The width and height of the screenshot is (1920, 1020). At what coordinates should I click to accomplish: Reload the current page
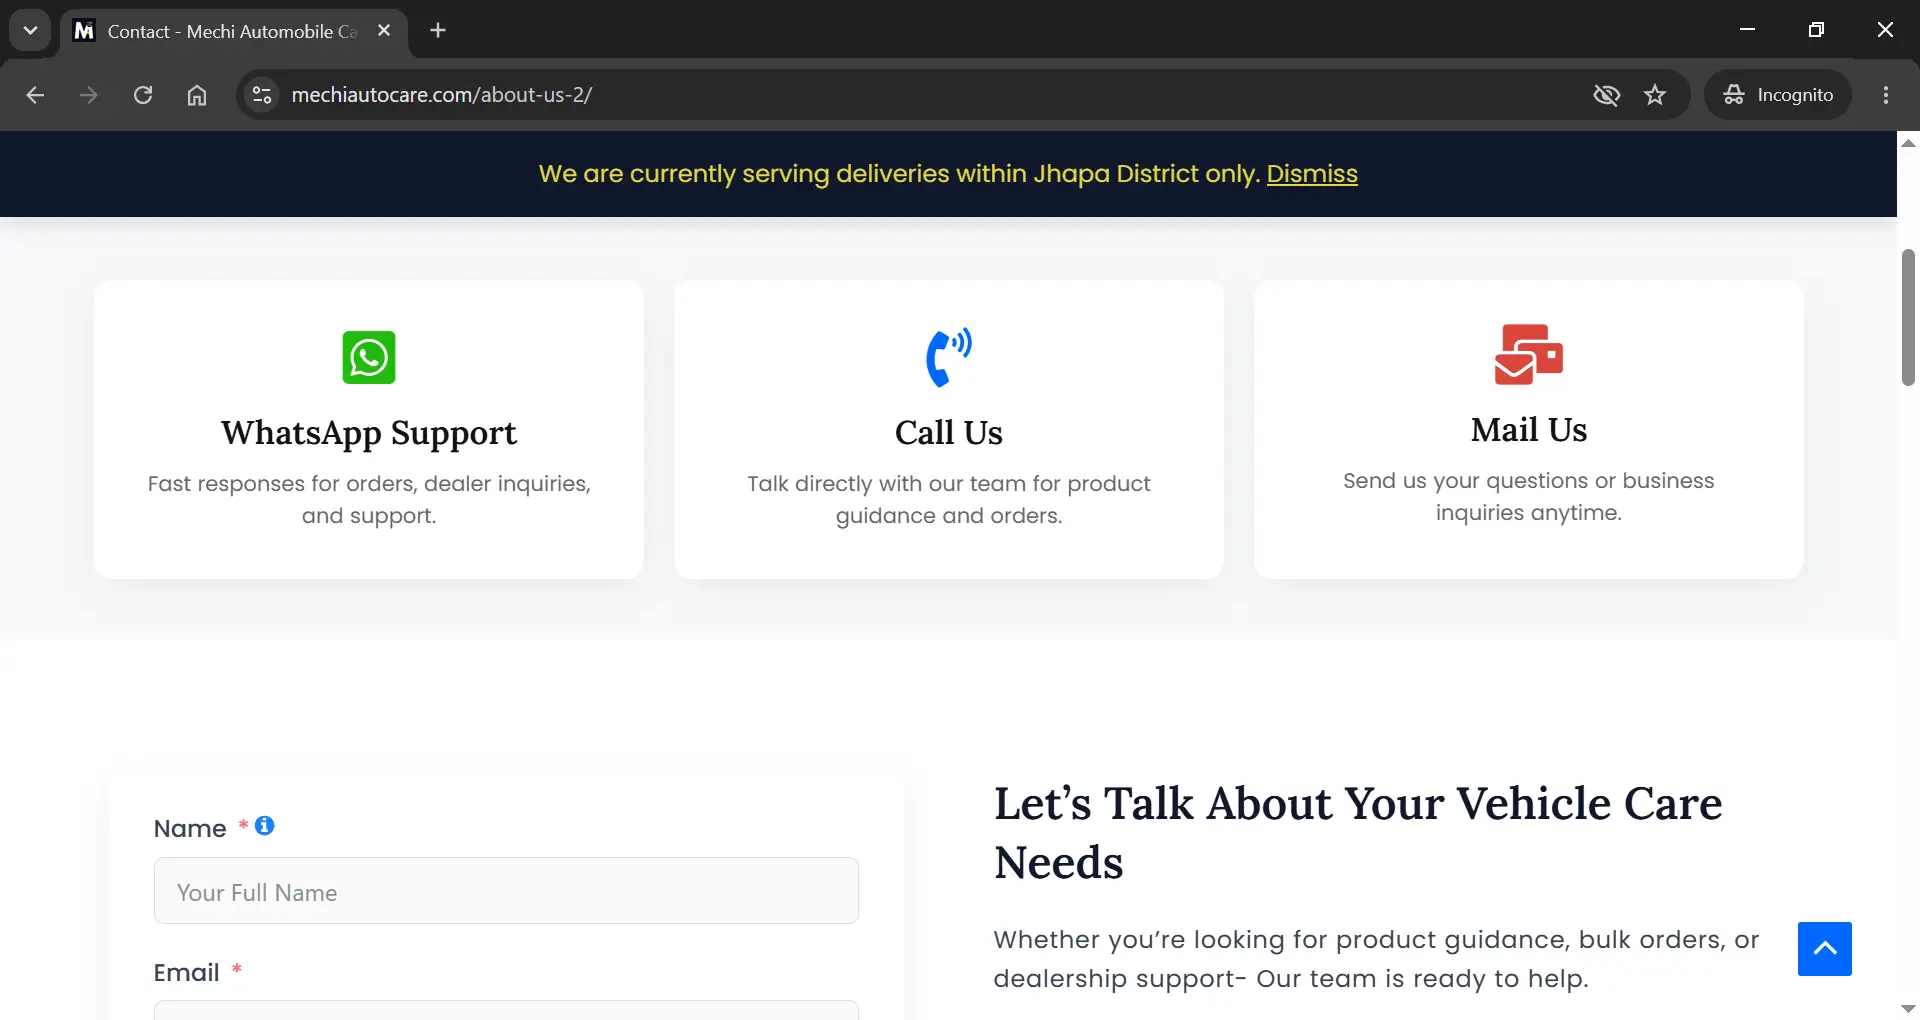[143, 95]
